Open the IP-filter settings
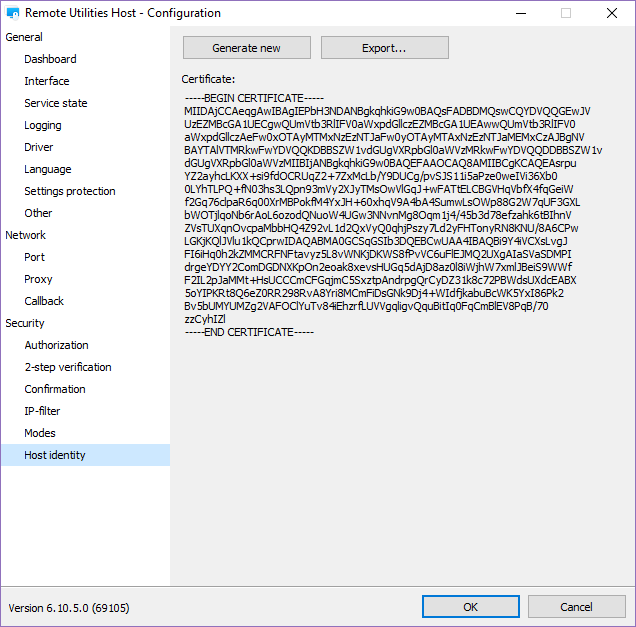The image size is (636, 627). 42,411
